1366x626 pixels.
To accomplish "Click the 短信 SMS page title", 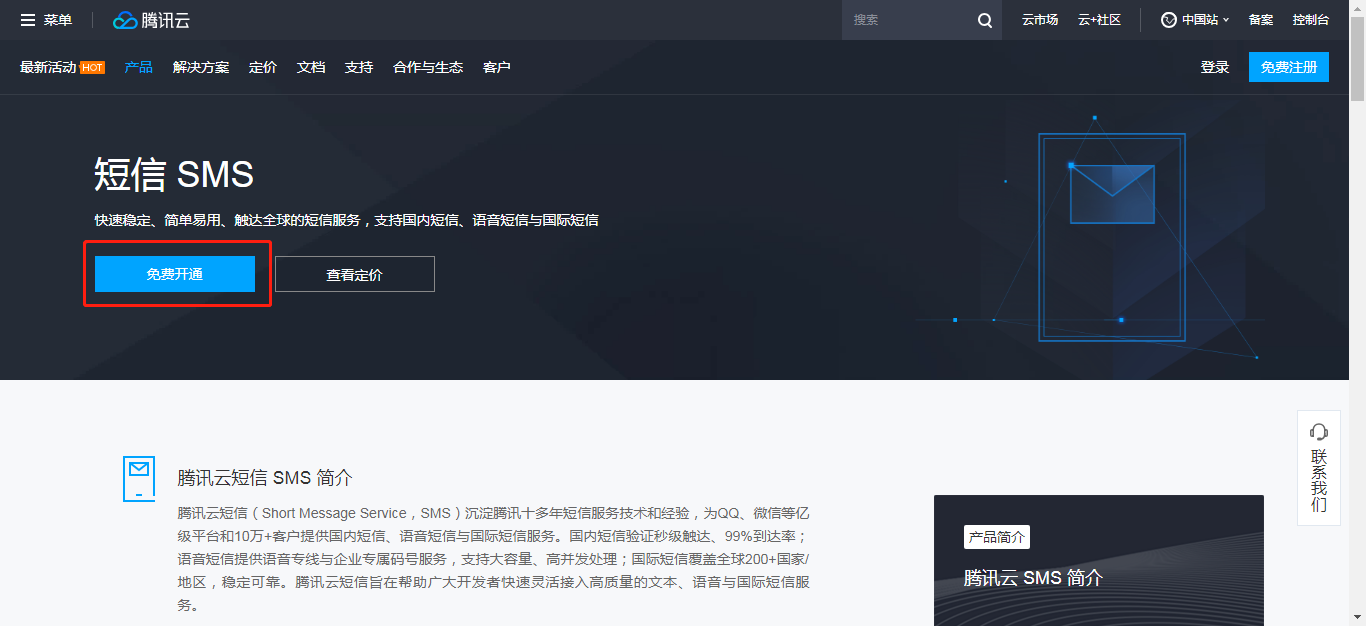I will click(x=174, y=175).
